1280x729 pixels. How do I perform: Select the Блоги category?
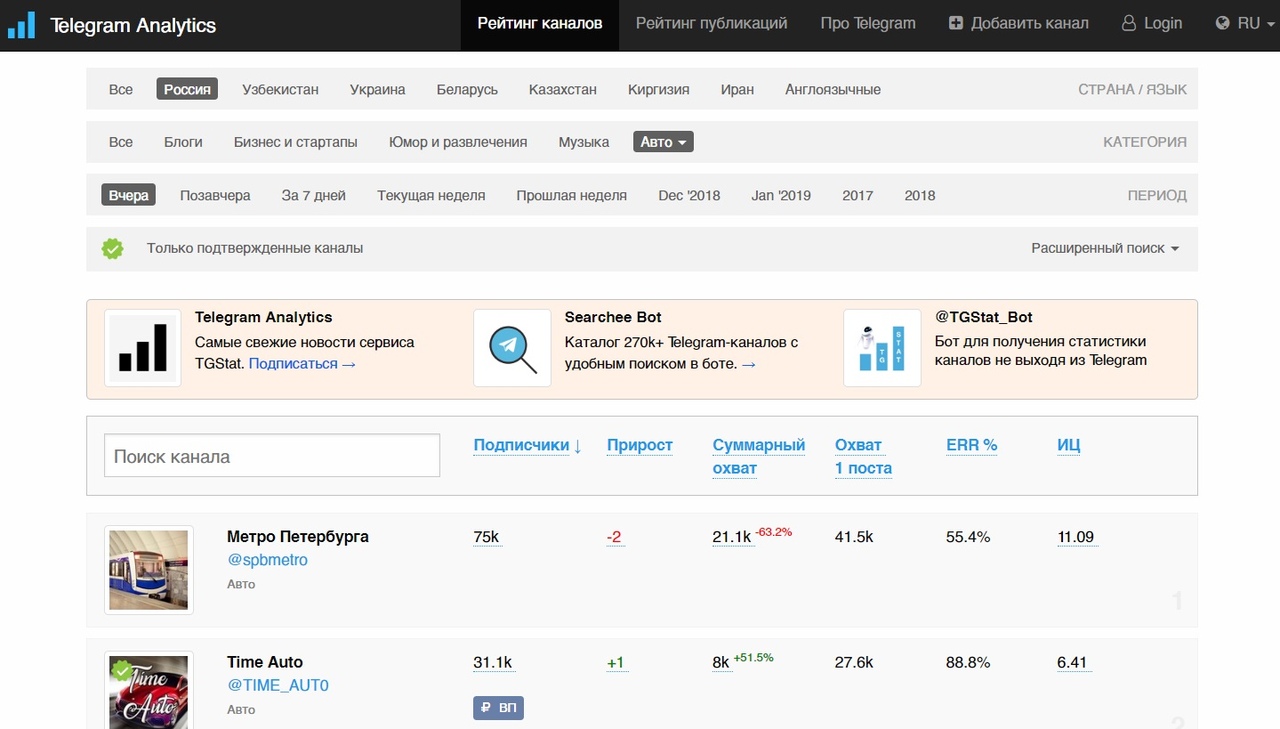183,142
